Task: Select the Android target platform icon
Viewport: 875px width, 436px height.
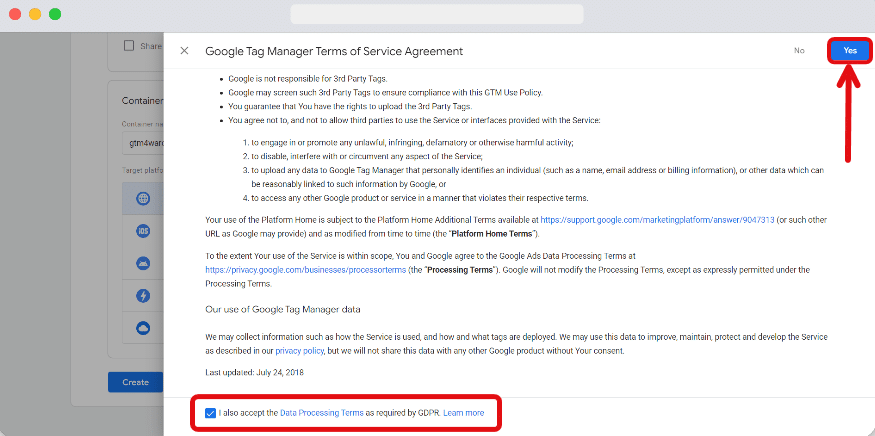Action: tap(143, 263)
